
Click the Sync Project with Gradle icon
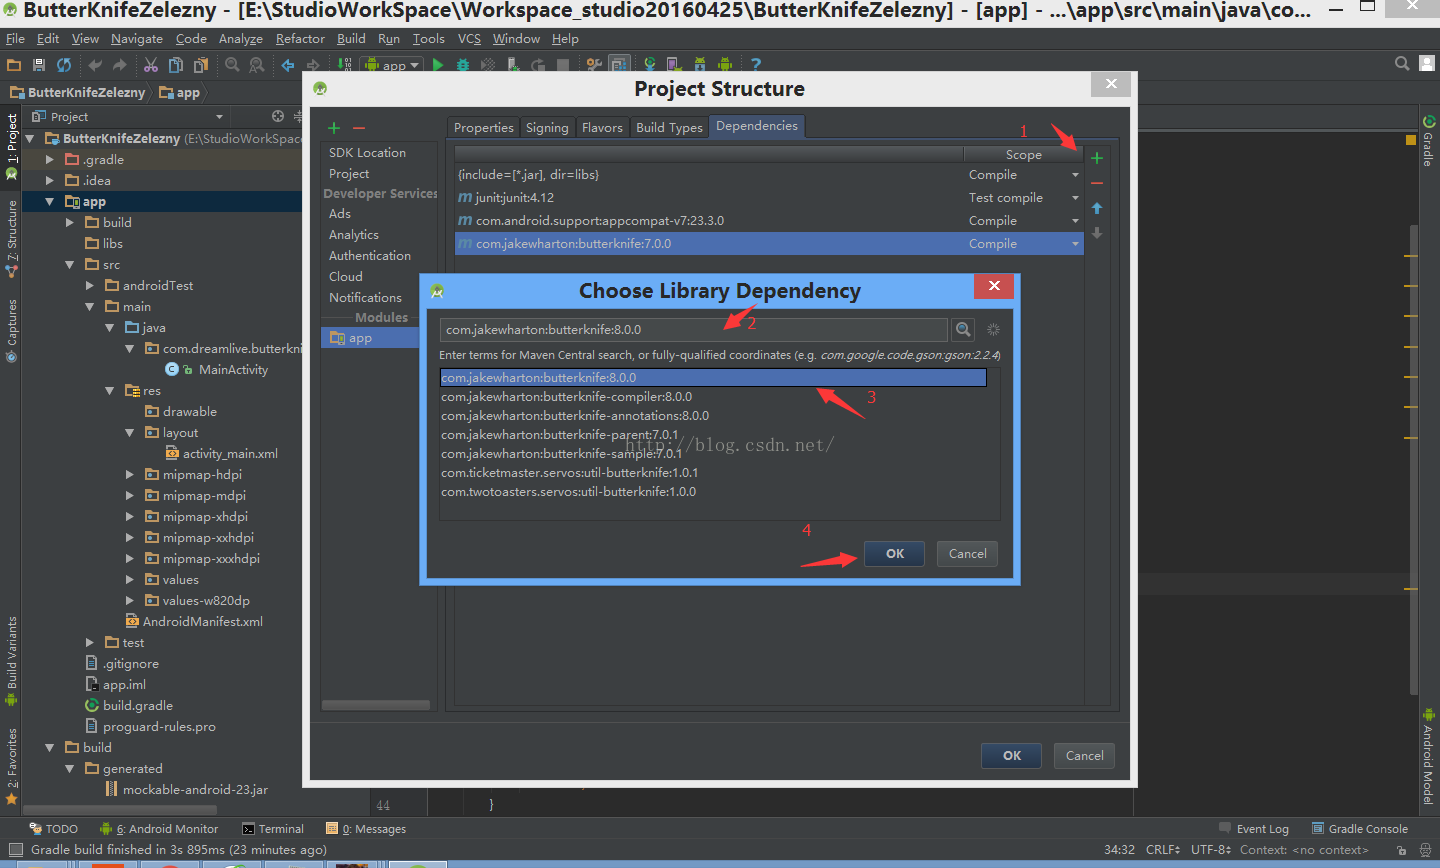(650, 65)
